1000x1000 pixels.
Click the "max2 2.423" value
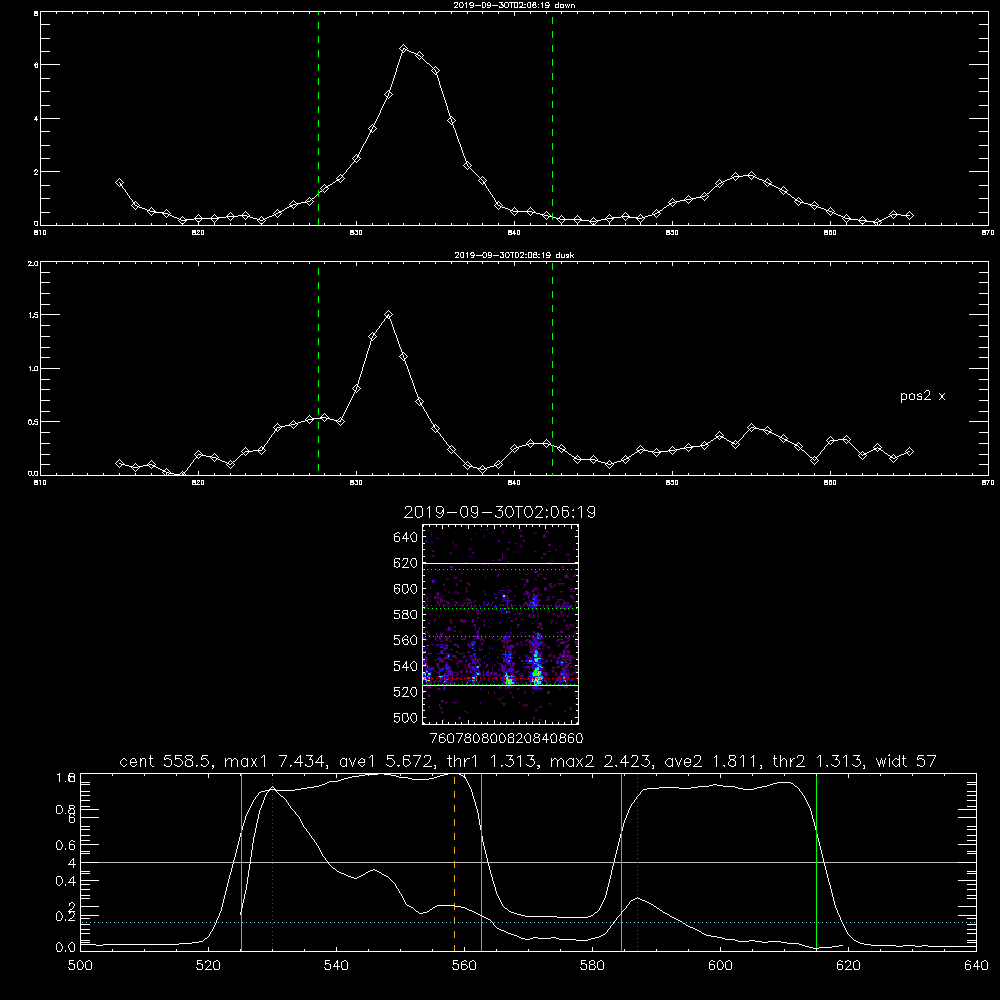click(599, 761)
